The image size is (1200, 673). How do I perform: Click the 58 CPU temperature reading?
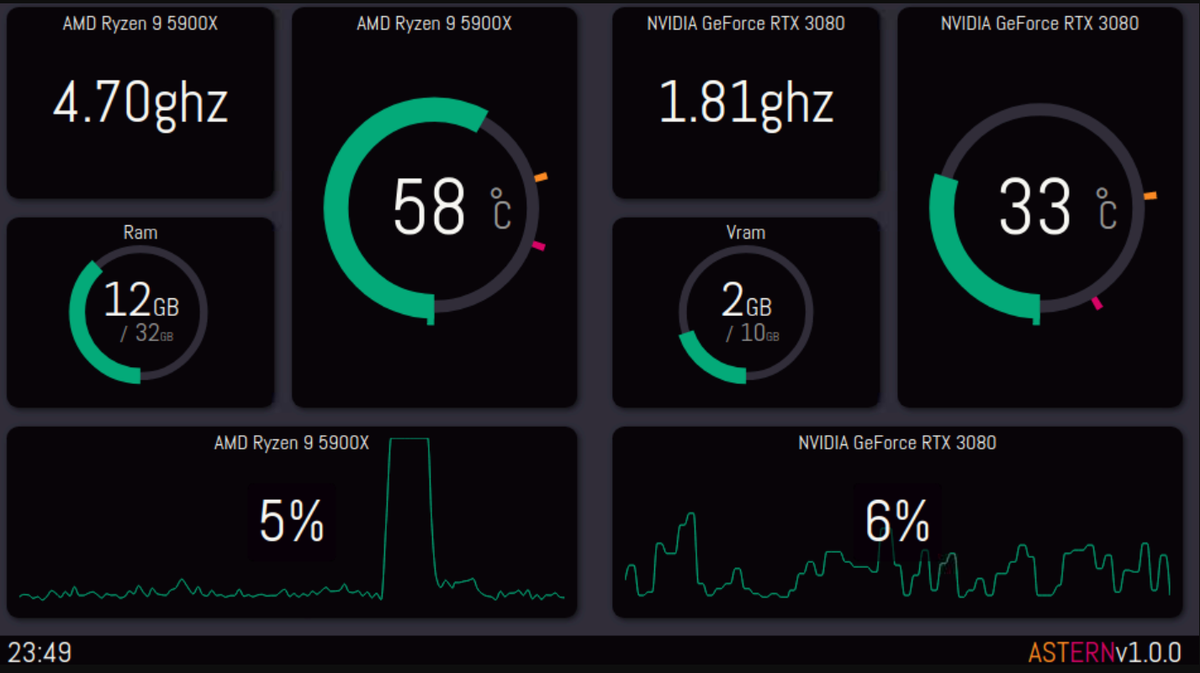click(429, 208)
